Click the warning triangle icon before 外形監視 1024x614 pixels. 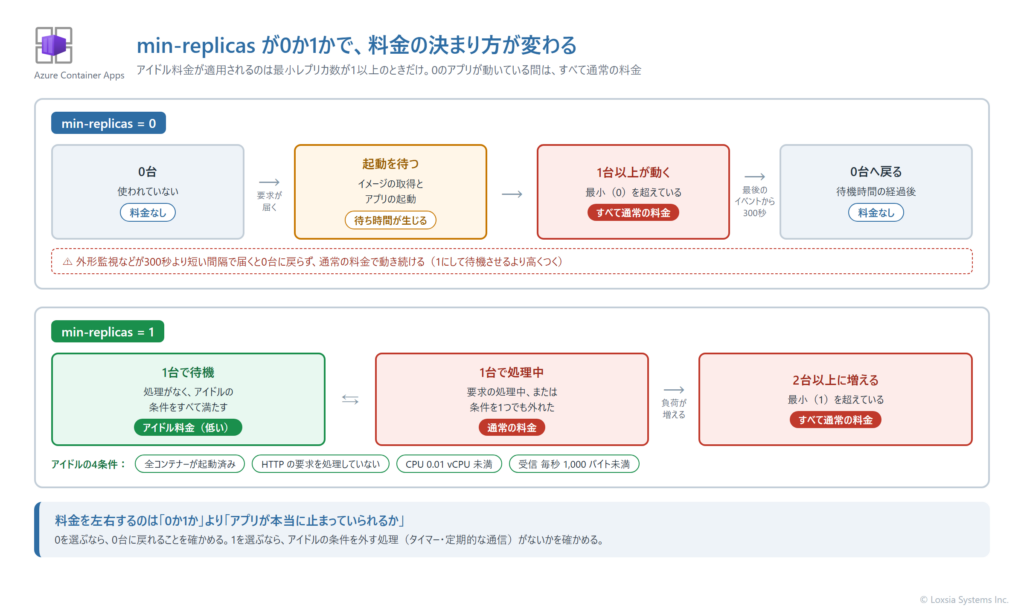click(x=67, y=261)
